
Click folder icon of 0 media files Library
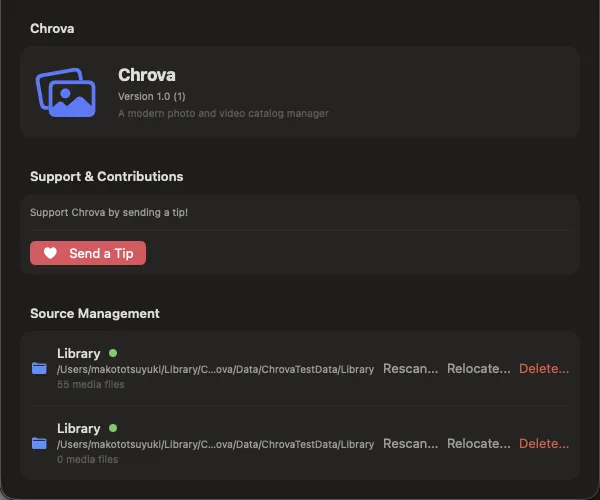[x=39, y=443]
